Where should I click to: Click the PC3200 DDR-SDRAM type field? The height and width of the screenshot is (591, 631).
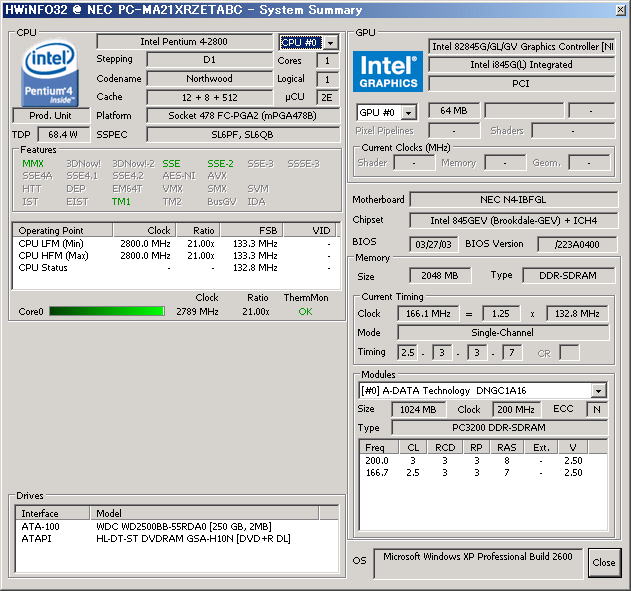[x=499, y=428]
